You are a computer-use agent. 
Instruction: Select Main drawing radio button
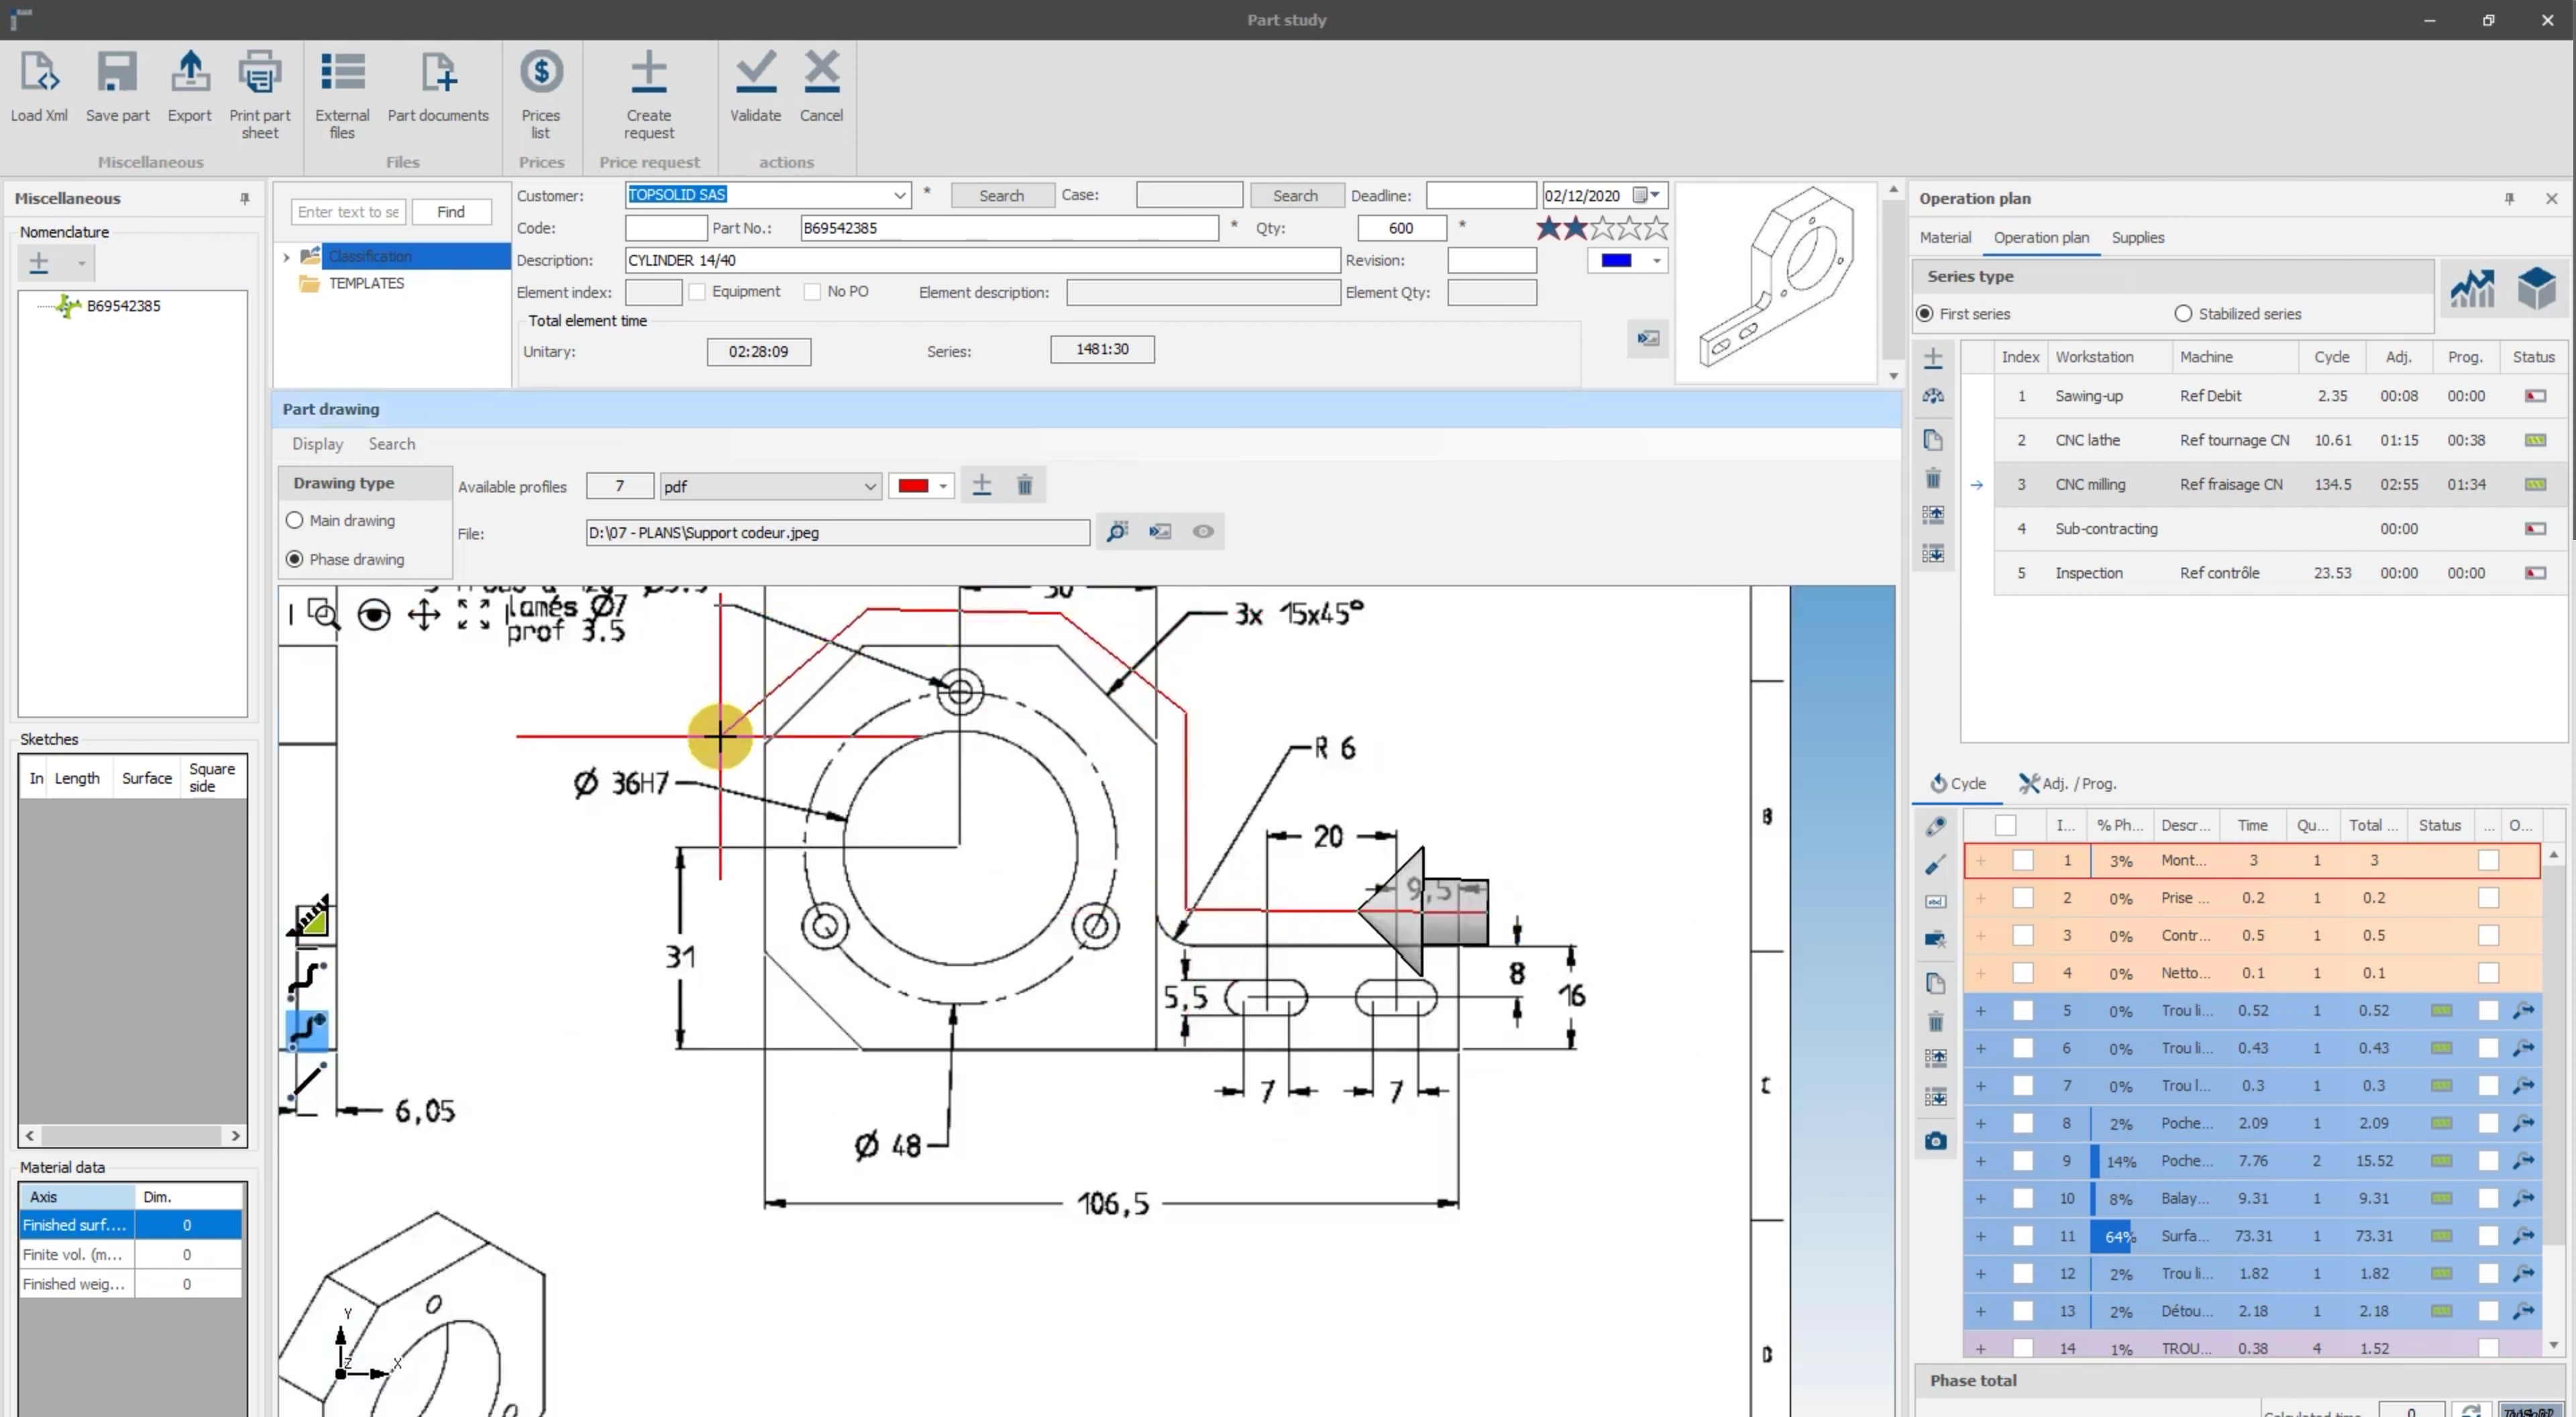(294, 520)
